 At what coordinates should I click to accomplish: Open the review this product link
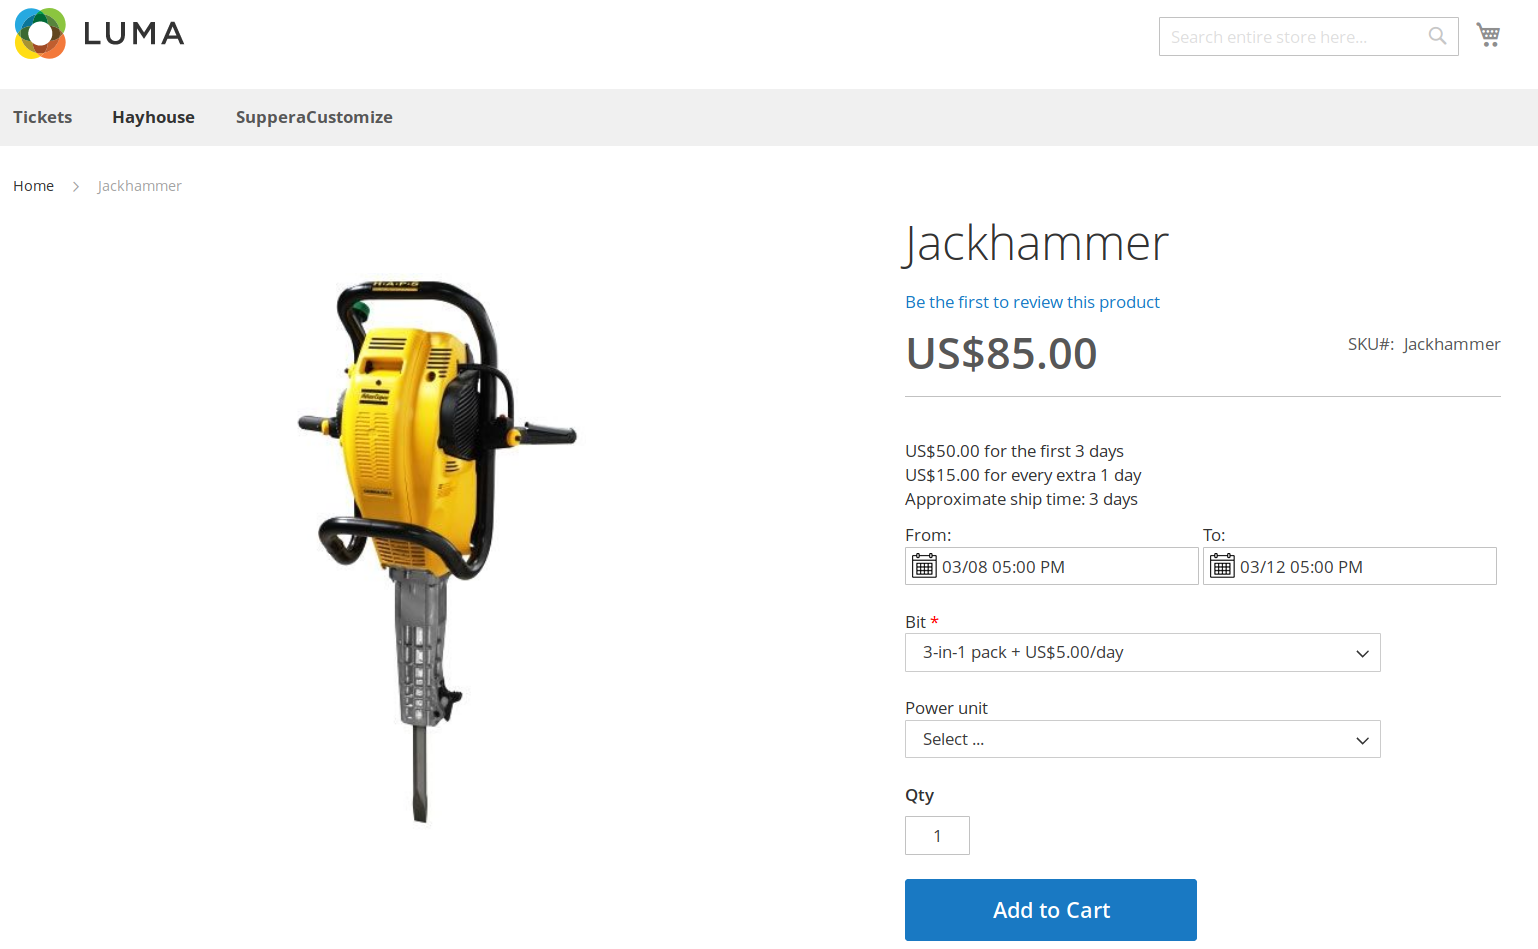1032,302
